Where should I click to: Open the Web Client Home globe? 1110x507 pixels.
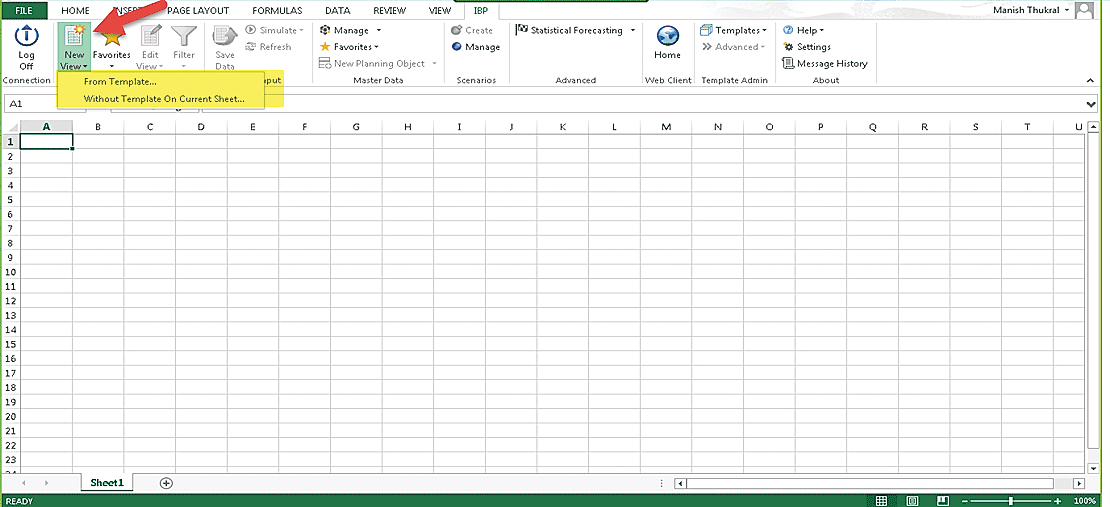[668, 35]
